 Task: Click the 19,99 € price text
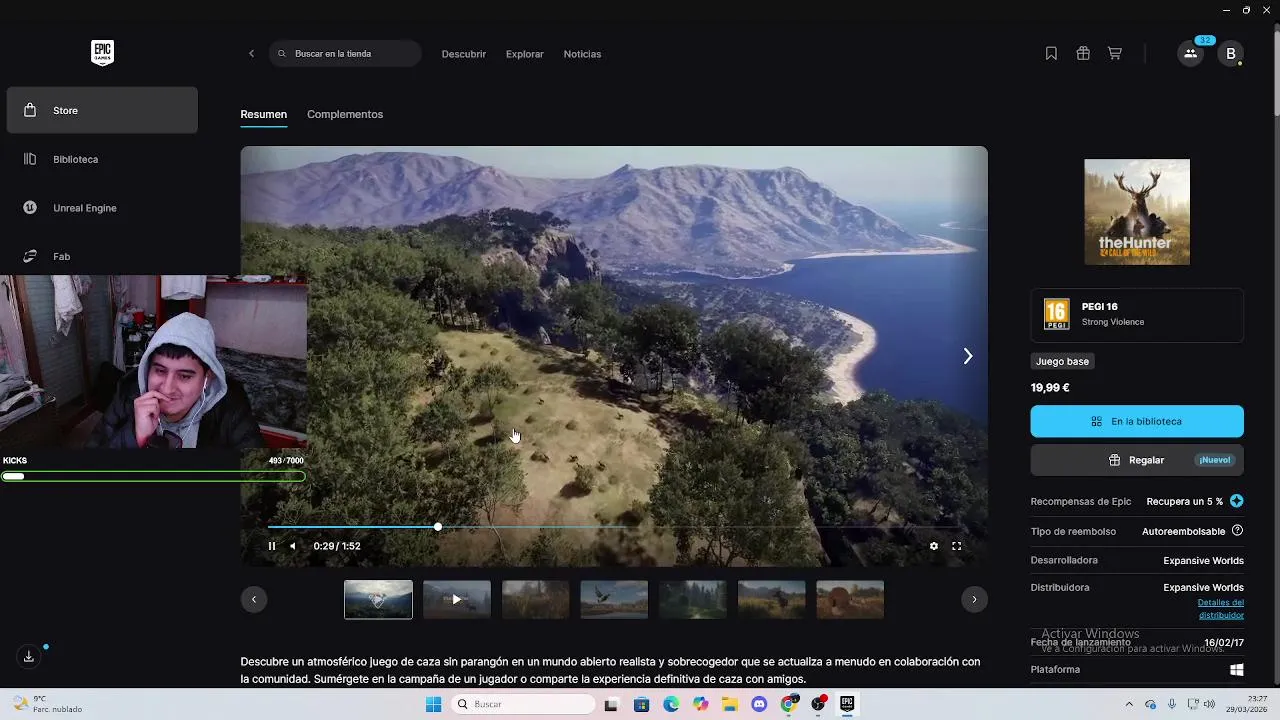click(1050, 388)
